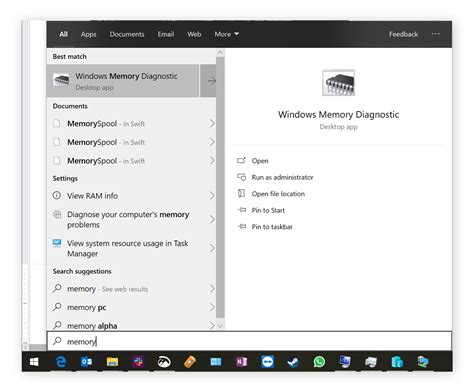Open the More filter dropdown
The image size is (474, 392).
click(227, 34)
